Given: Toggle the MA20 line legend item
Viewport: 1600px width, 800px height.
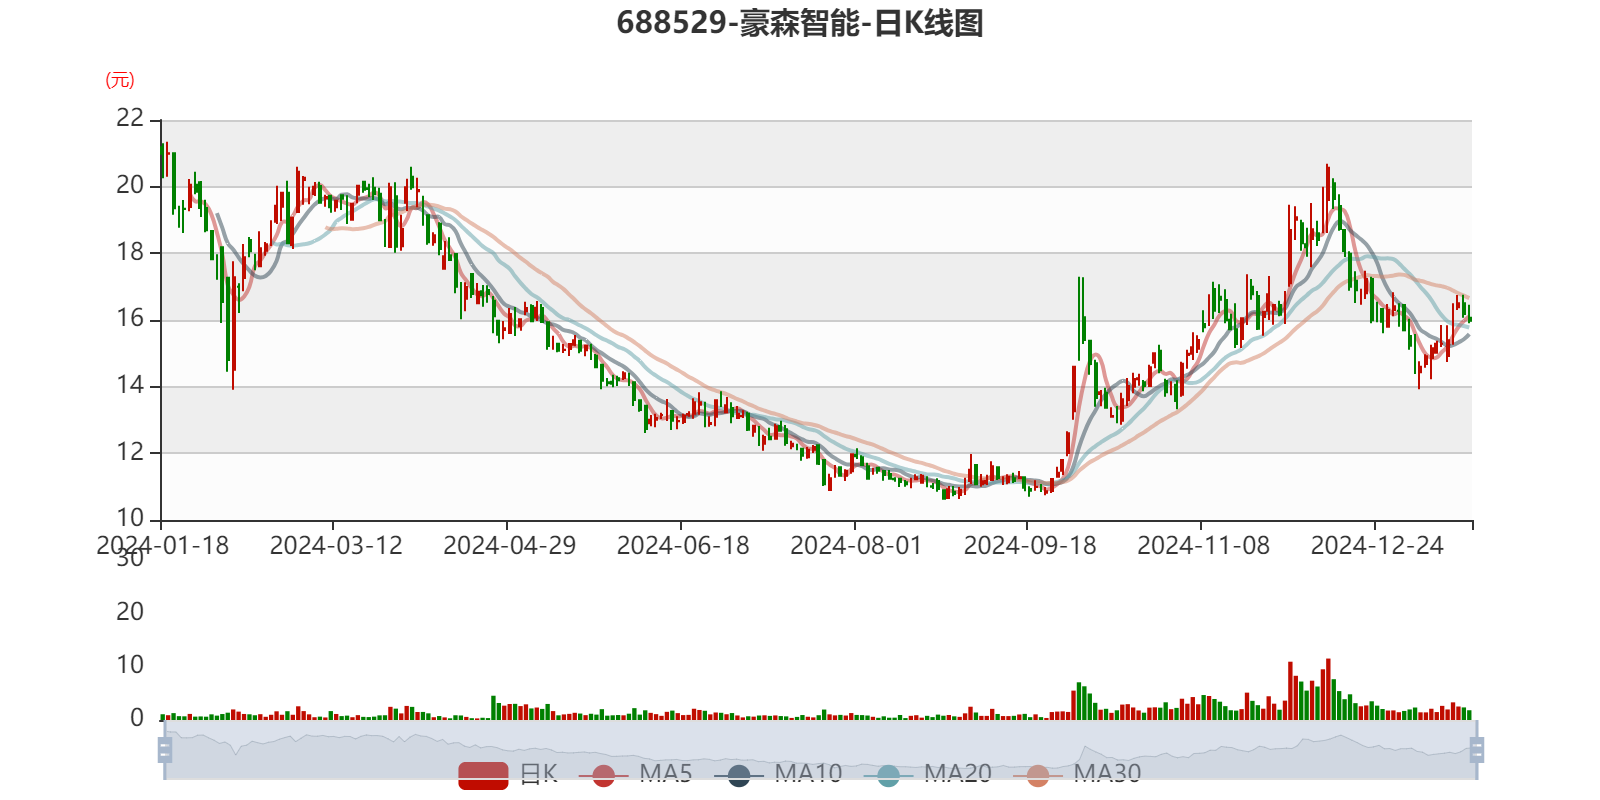Looking at the screenshot, I should coord(928,774).
